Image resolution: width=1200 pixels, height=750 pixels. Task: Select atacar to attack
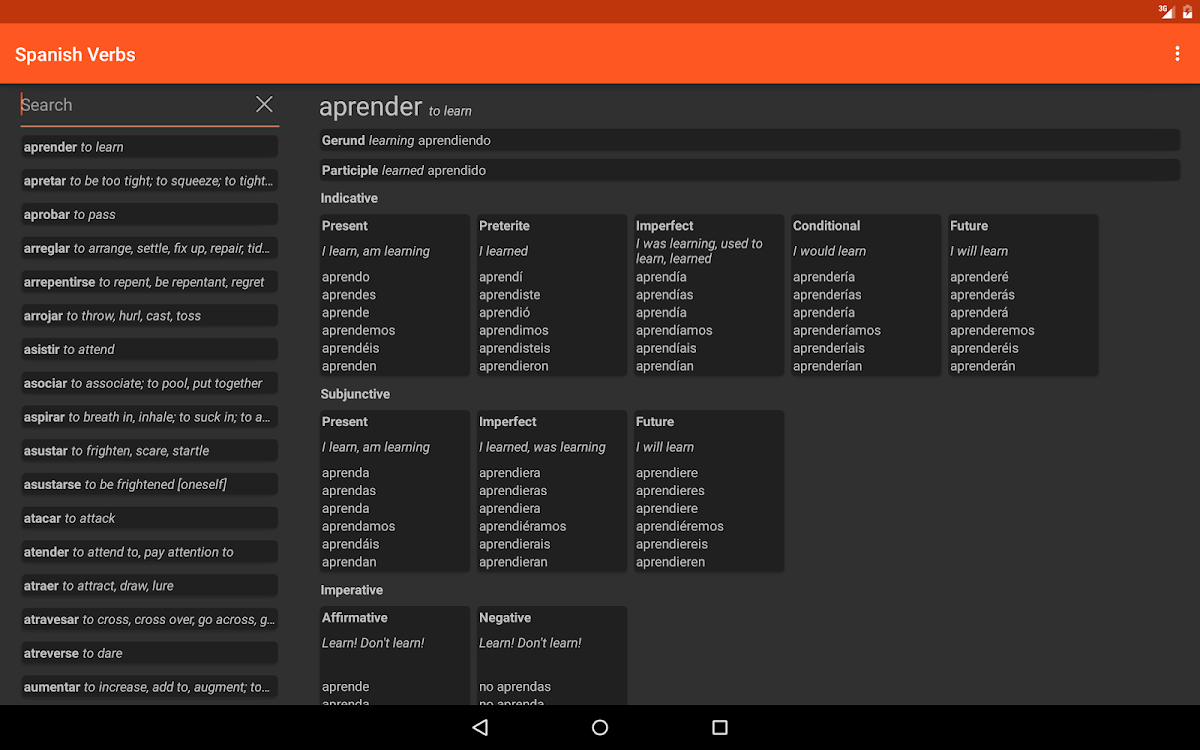pyautogui.click(x=149, y=518)
